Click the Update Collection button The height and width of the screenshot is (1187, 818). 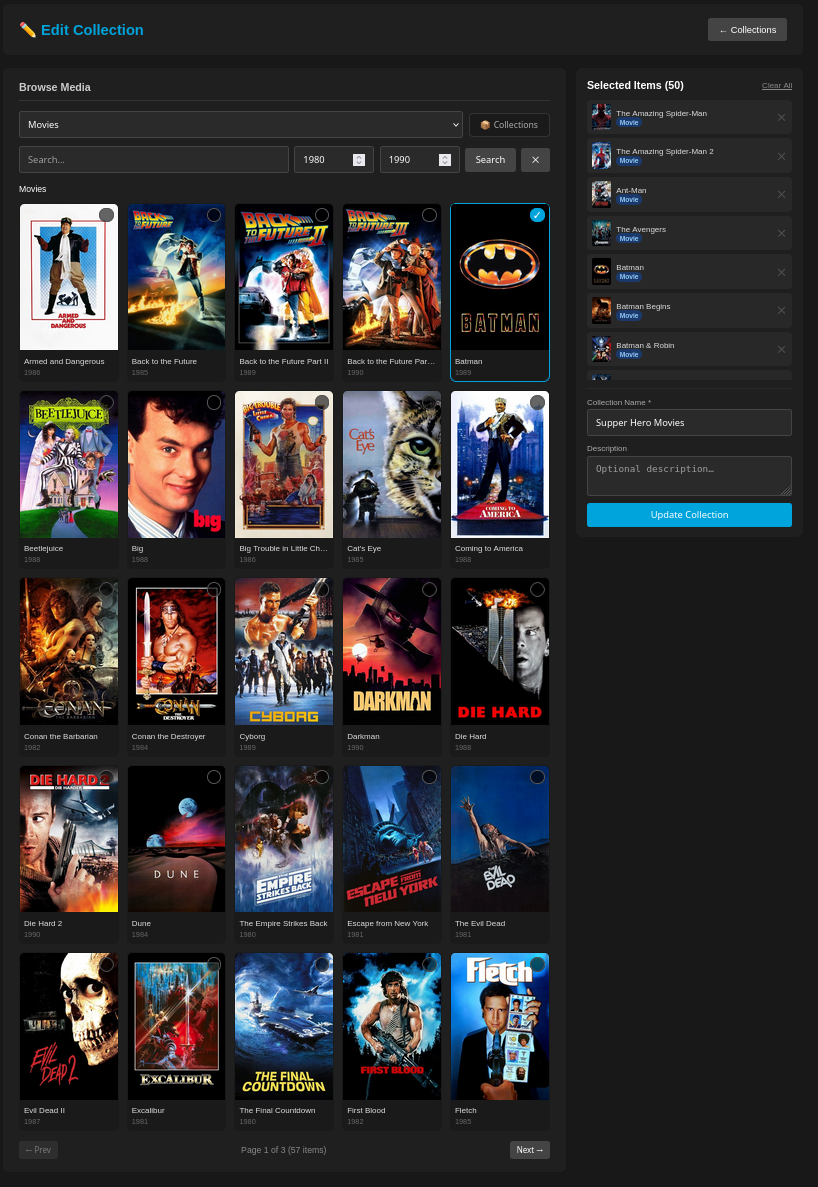pos(689,514)
